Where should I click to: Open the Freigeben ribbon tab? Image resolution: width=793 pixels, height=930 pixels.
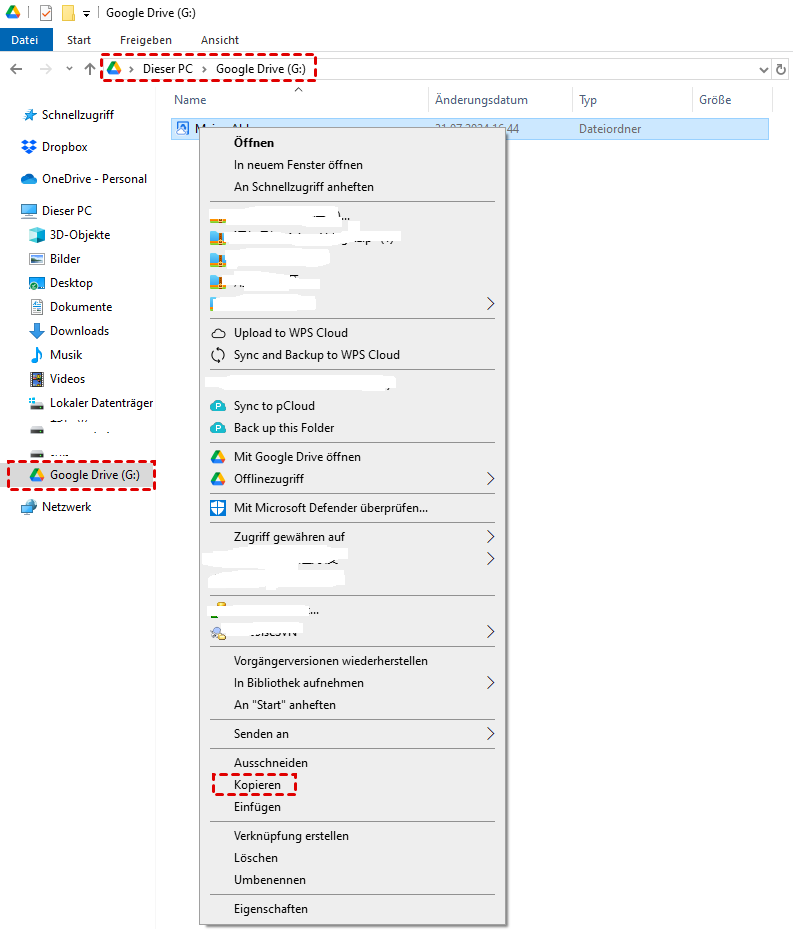(146, 40)
